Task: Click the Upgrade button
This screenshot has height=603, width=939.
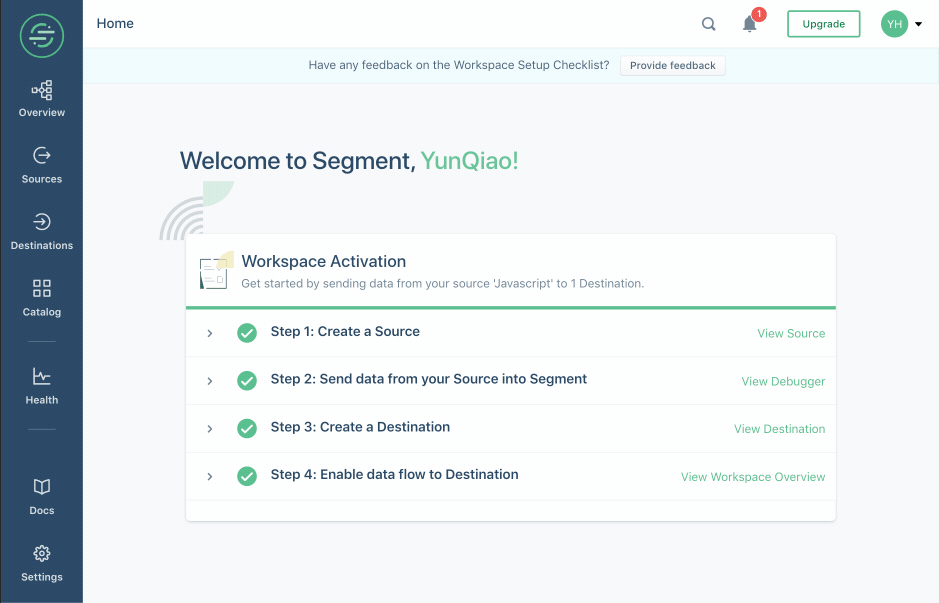Action: [x=823, y=24]
